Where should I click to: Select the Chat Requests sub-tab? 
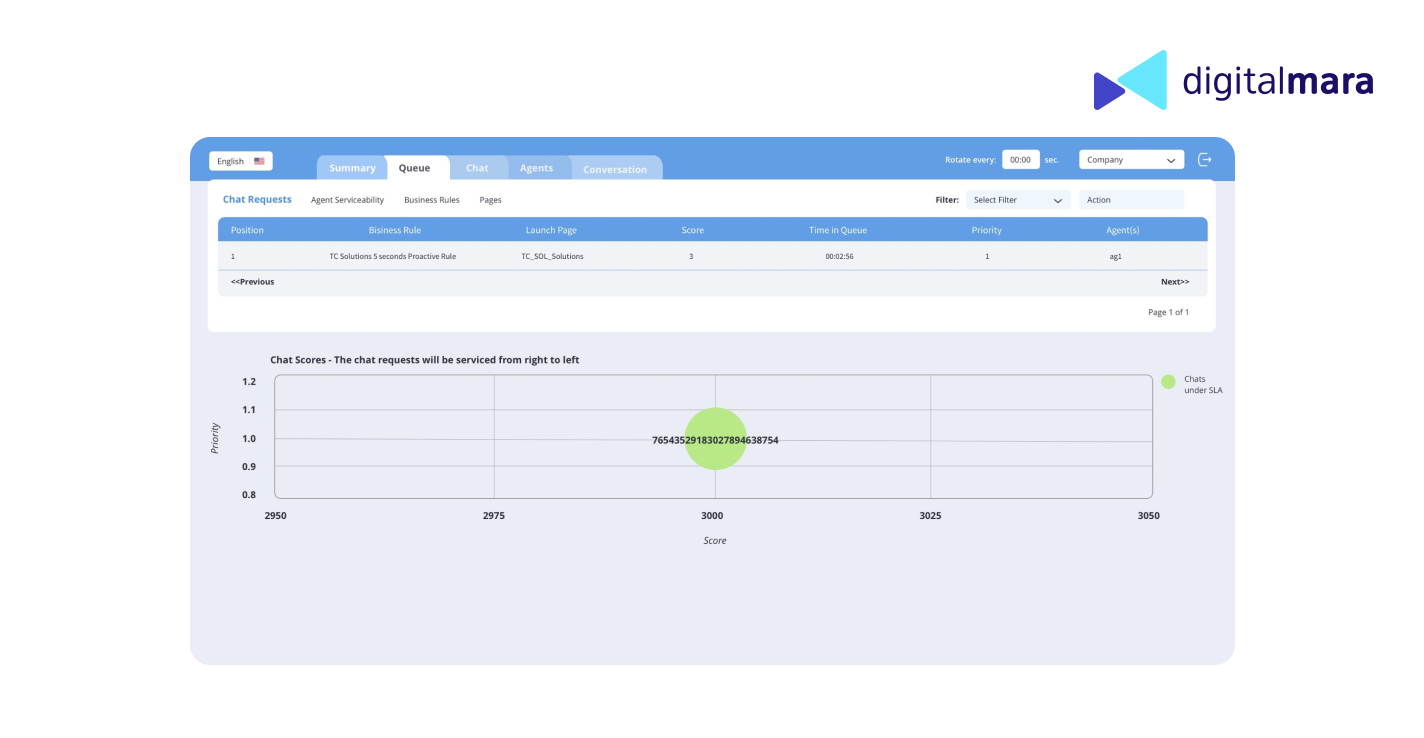257,200
